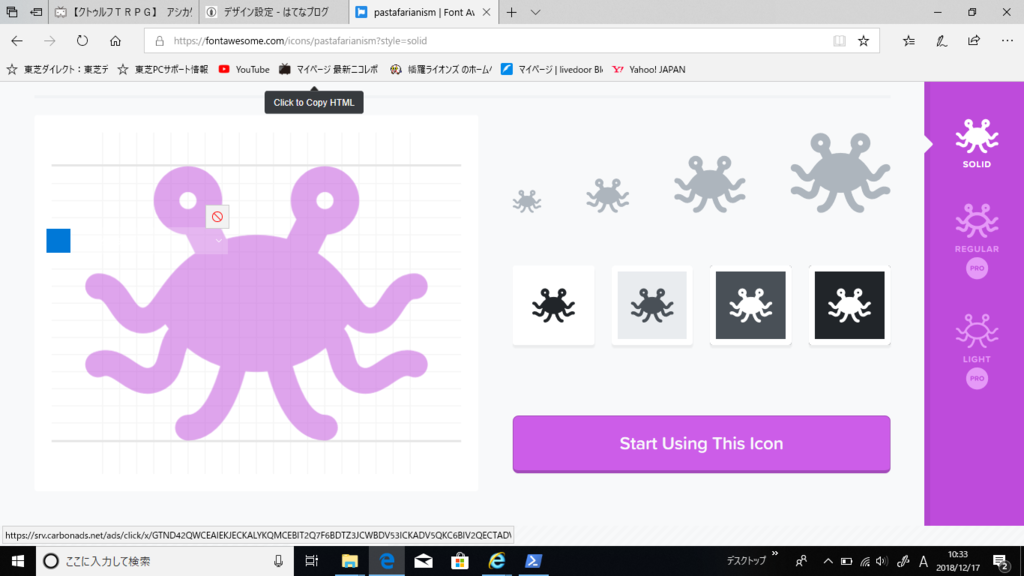Click the PRO badge under Regular
Viewport: 1024px width, 576px height.
click(977, 268)
